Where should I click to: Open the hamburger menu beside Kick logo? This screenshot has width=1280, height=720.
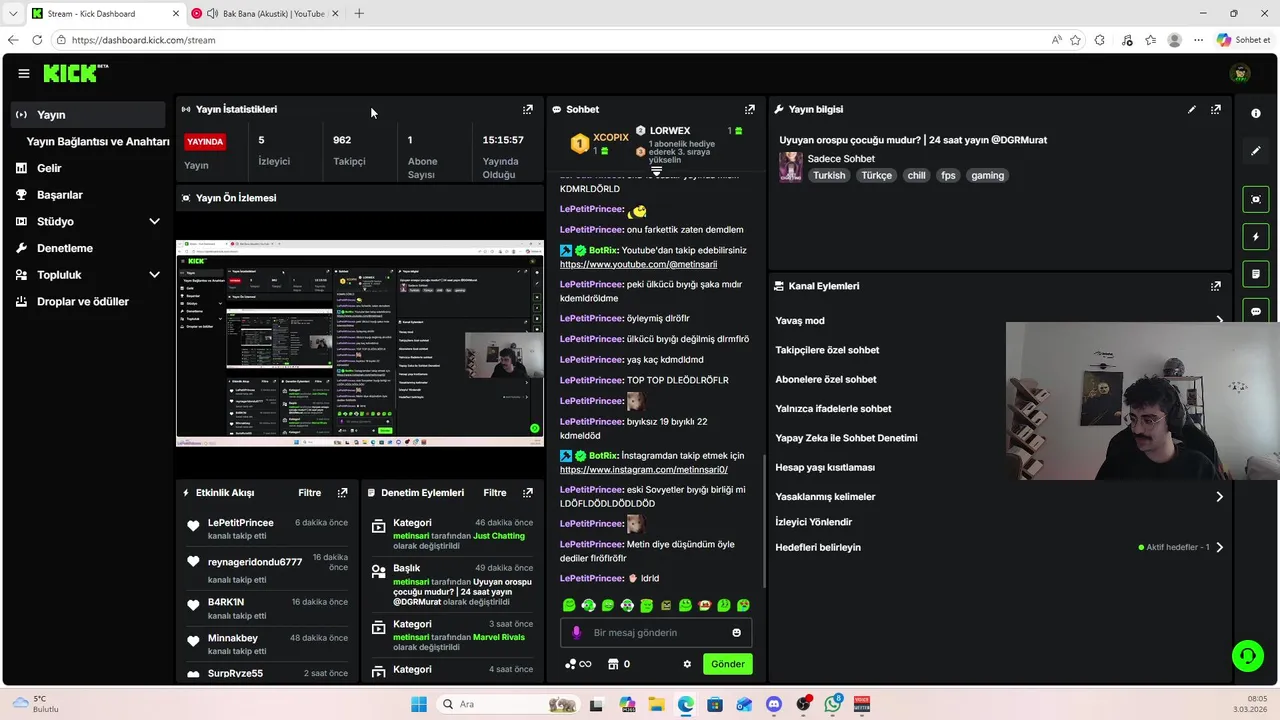23,73
